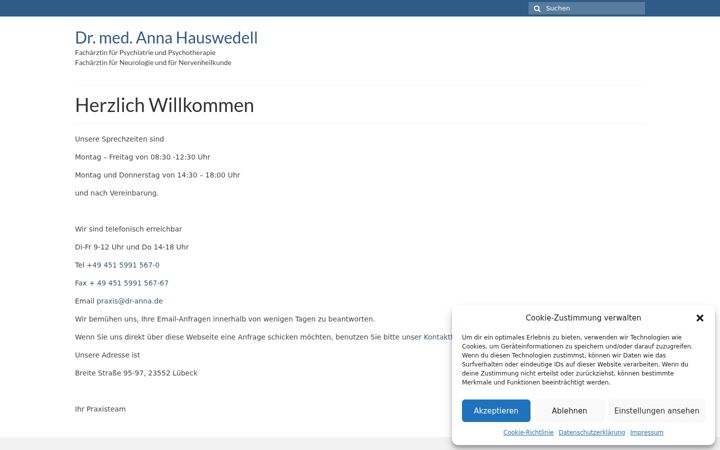Image resolution: width=720 pixels, height=450 pixels.
Task: Decline cookies with Ablehnen button
Action: click(x=569, y=411)
